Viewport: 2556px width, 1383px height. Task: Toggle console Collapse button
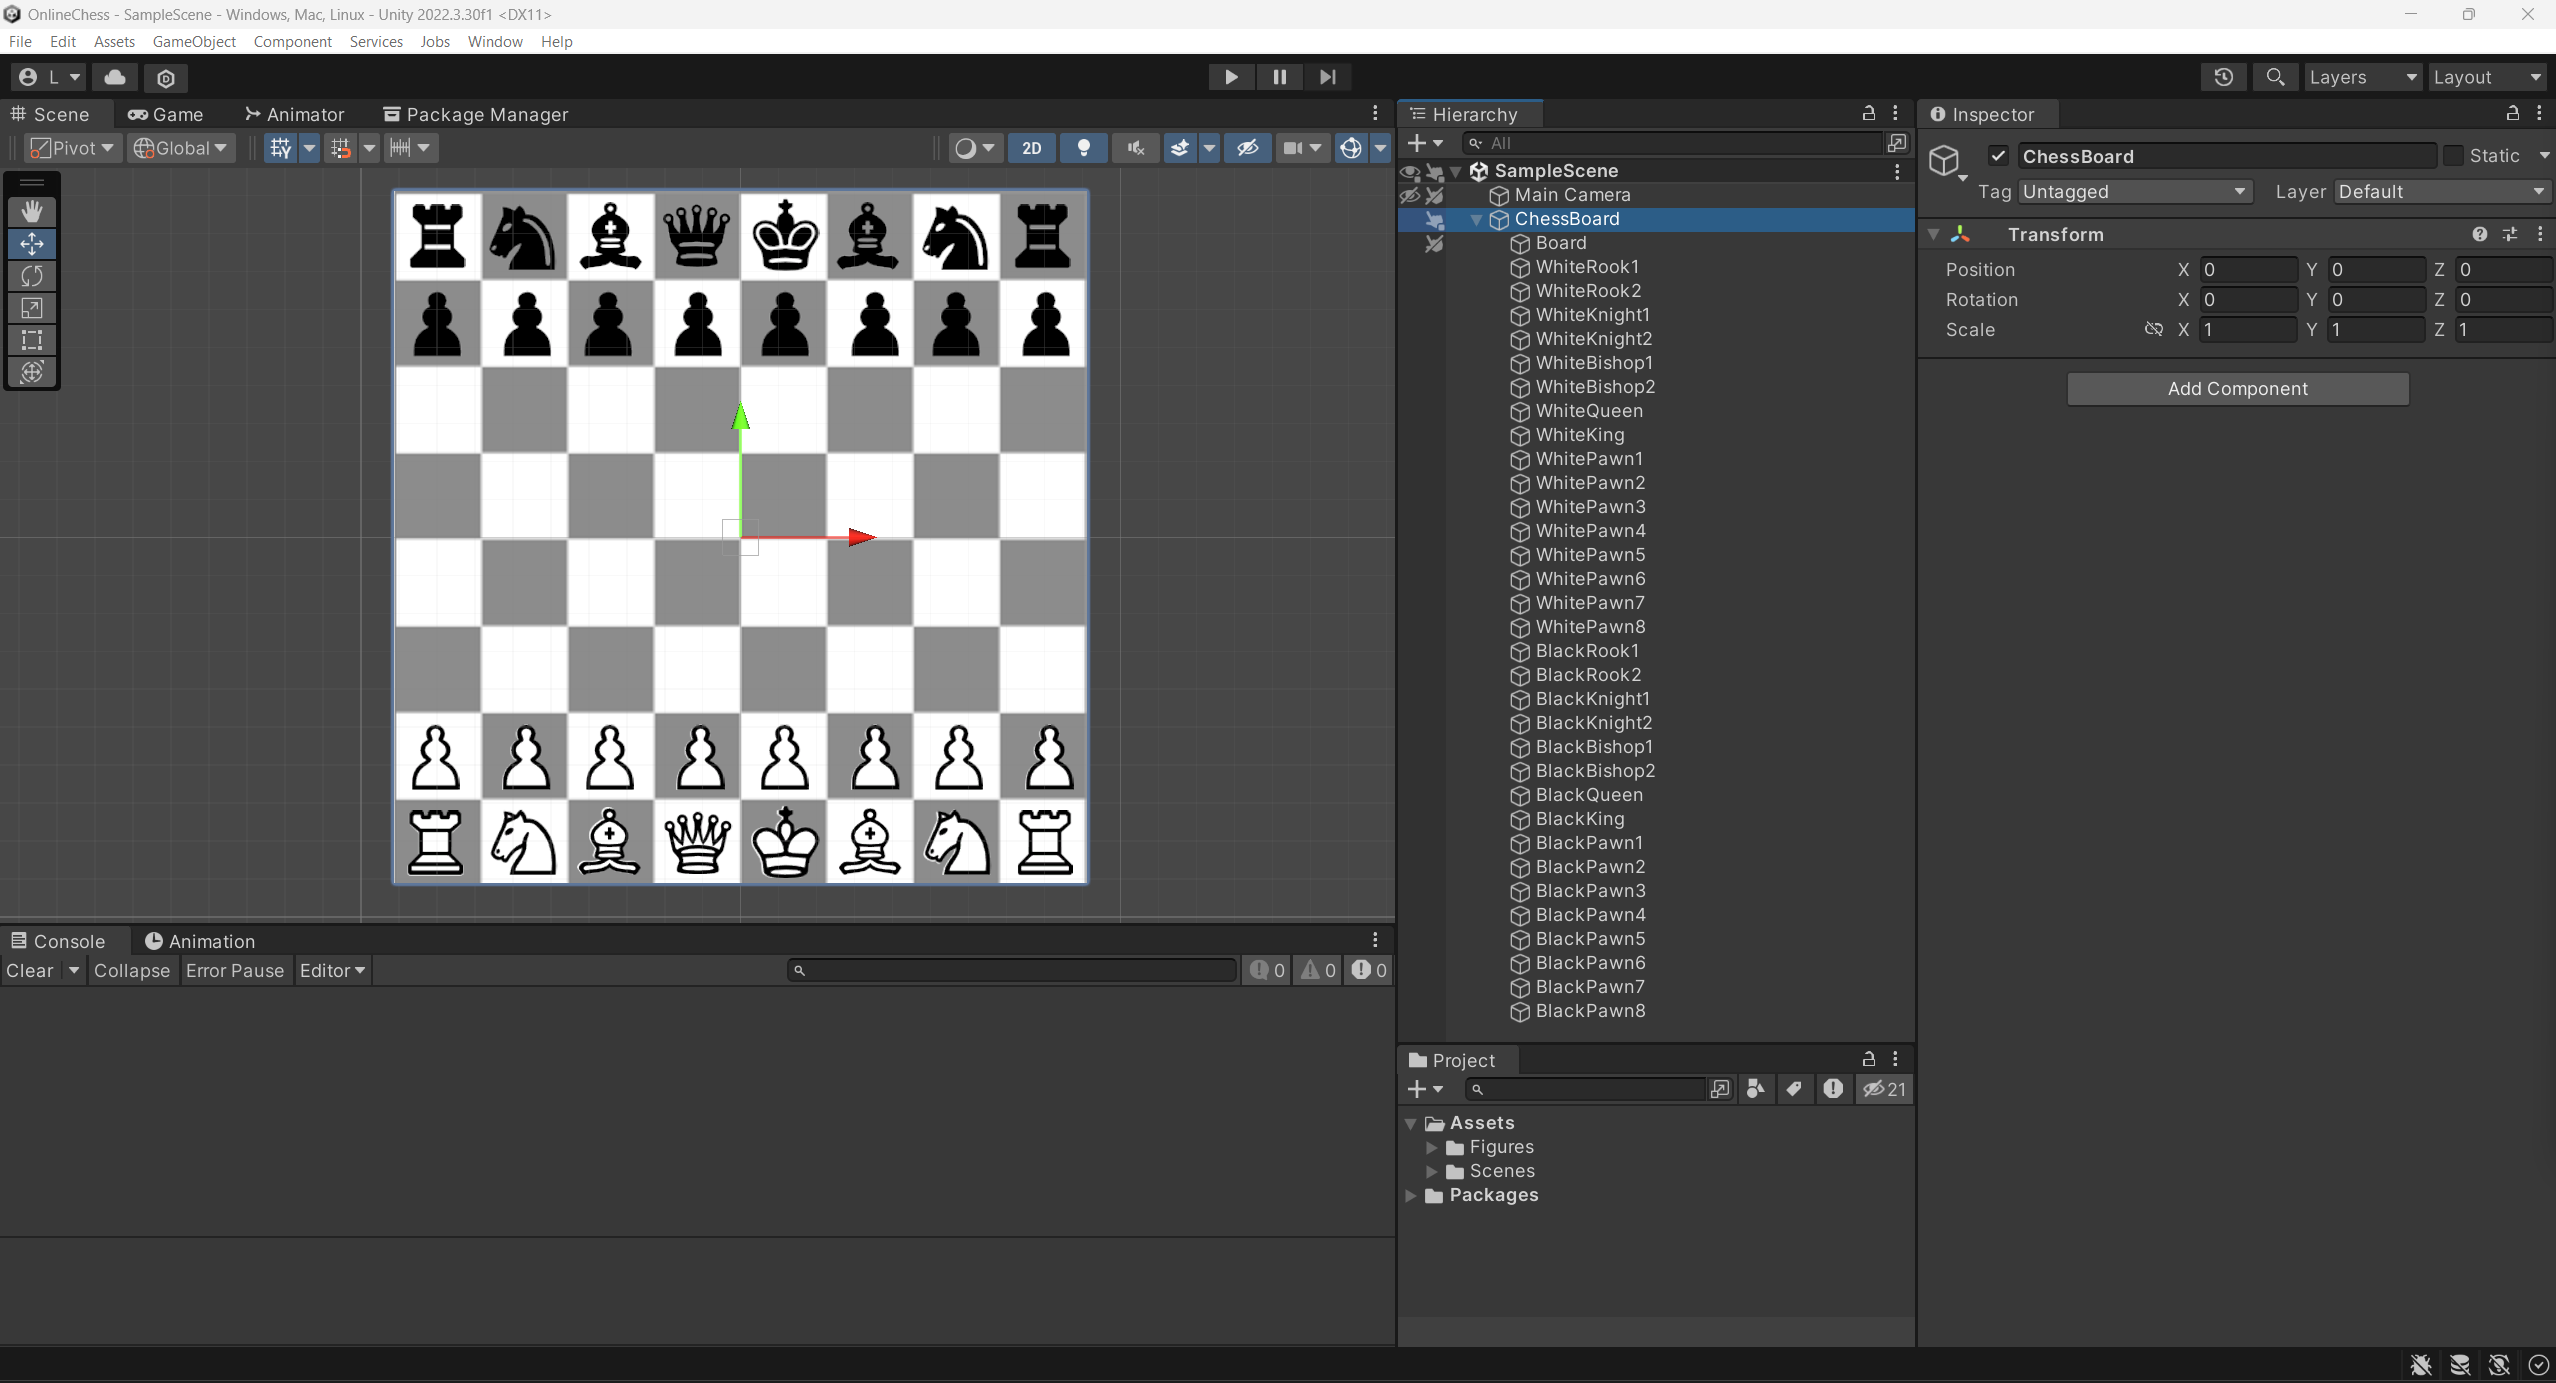click(x=131, y=970)
